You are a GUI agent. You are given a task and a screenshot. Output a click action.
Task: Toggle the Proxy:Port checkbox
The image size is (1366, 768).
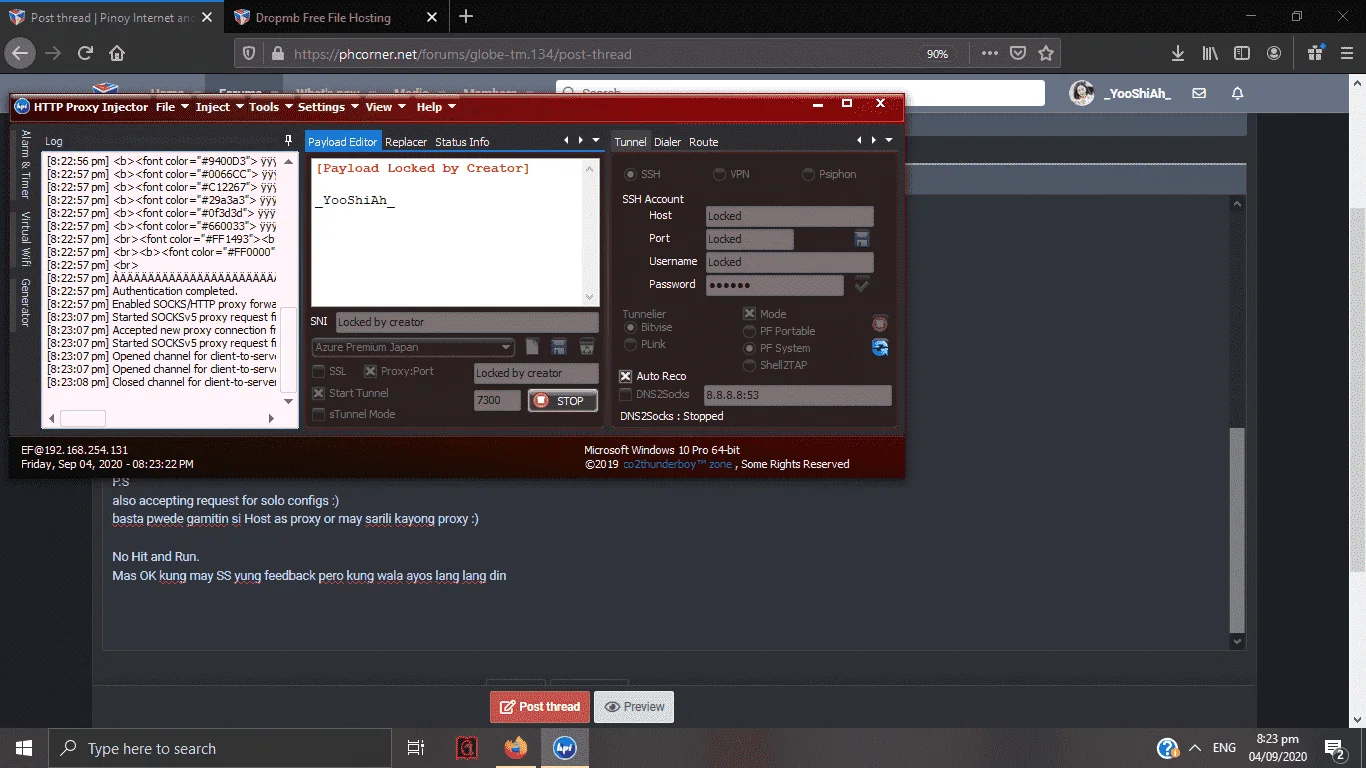point(370,371)
